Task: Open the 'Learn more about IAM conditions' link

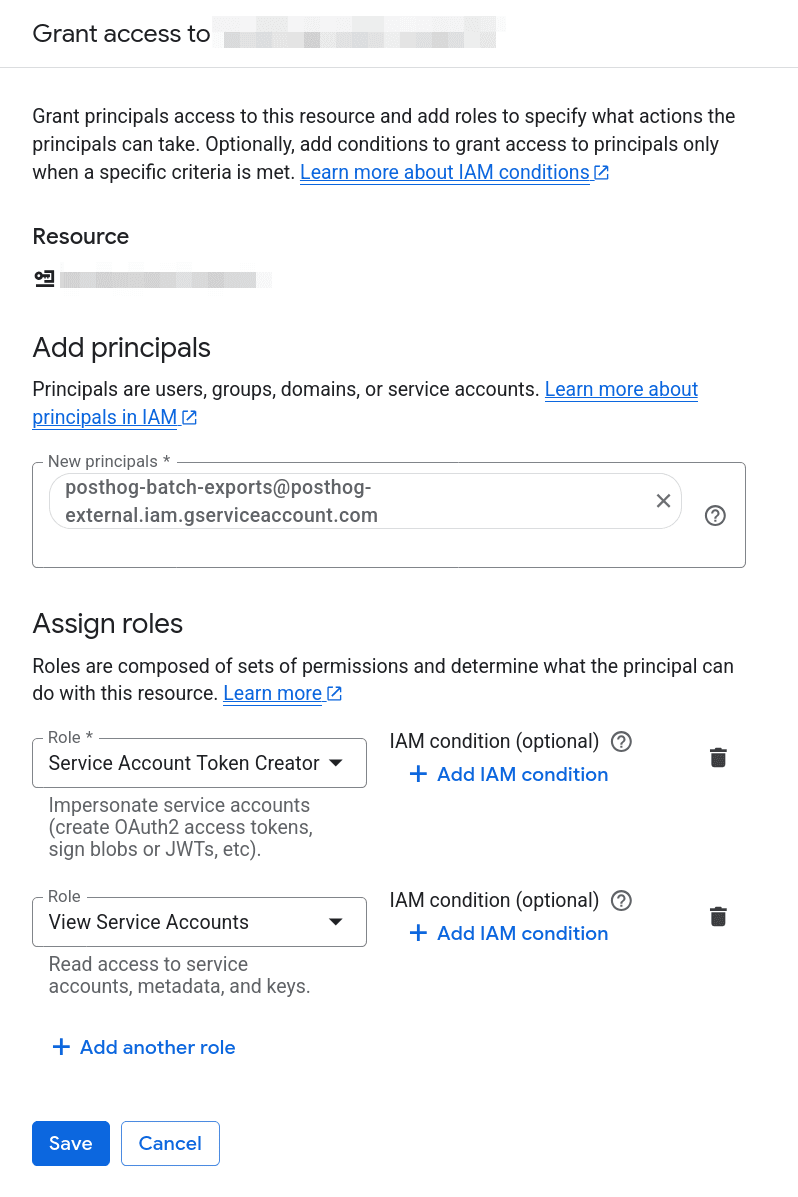Action: (x=443, y=171)
